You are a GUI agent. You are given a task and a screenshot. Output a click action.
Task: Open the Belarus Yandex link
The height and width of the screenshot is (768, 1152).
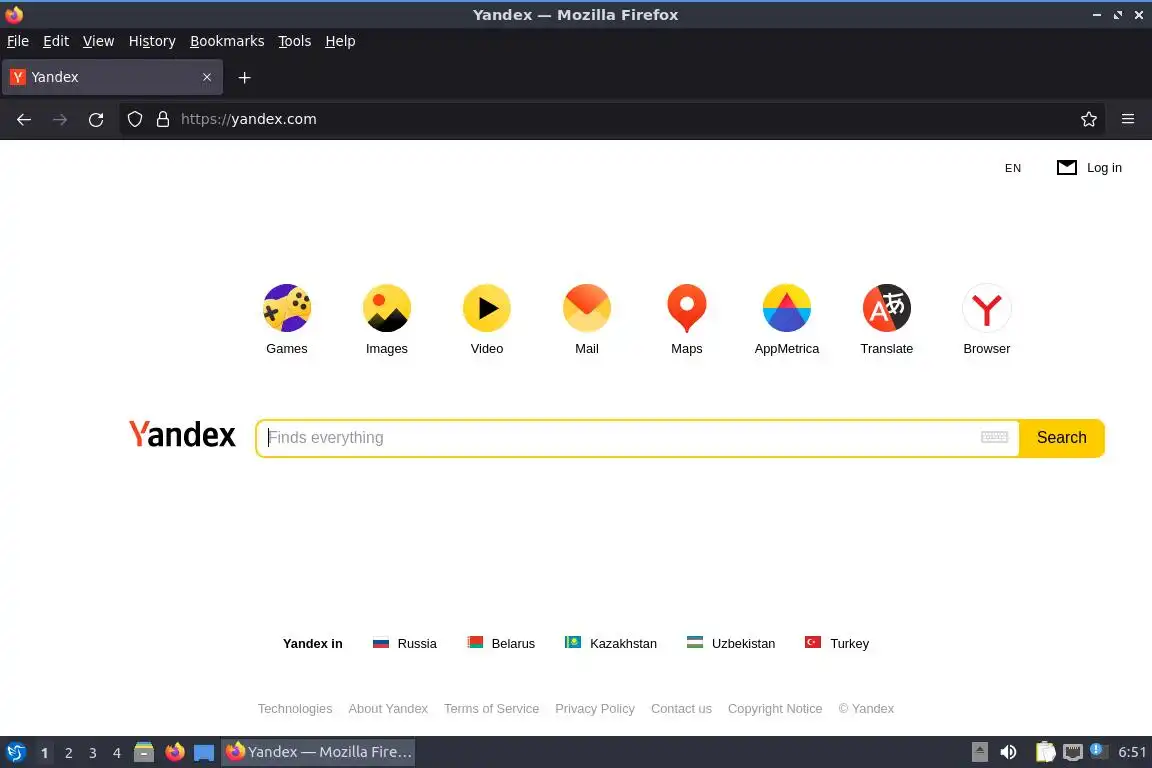tap(501, 643)
